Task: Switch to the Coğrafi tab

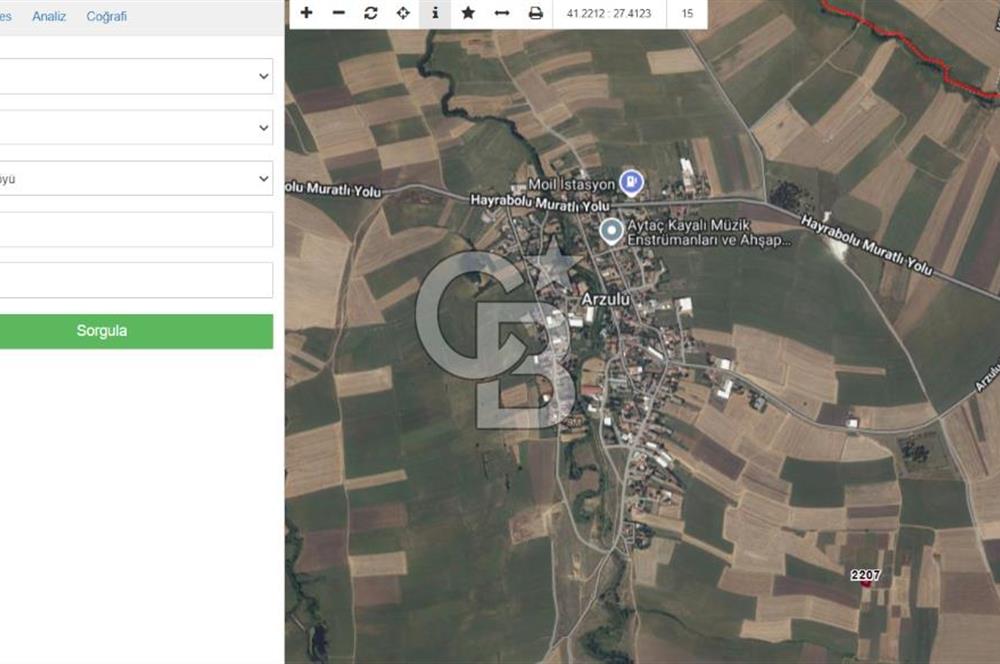Action: tap(107, 17)
